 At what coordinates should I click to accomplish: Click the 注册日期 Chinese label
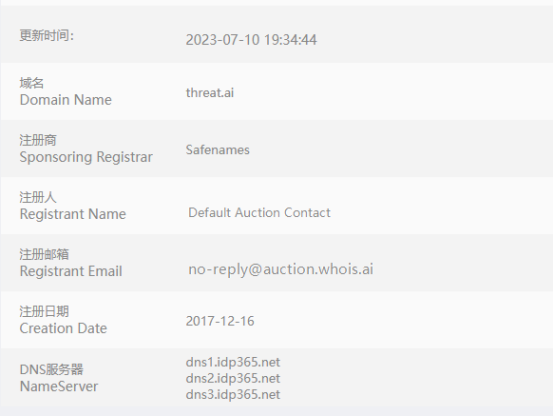coord(44,312)
